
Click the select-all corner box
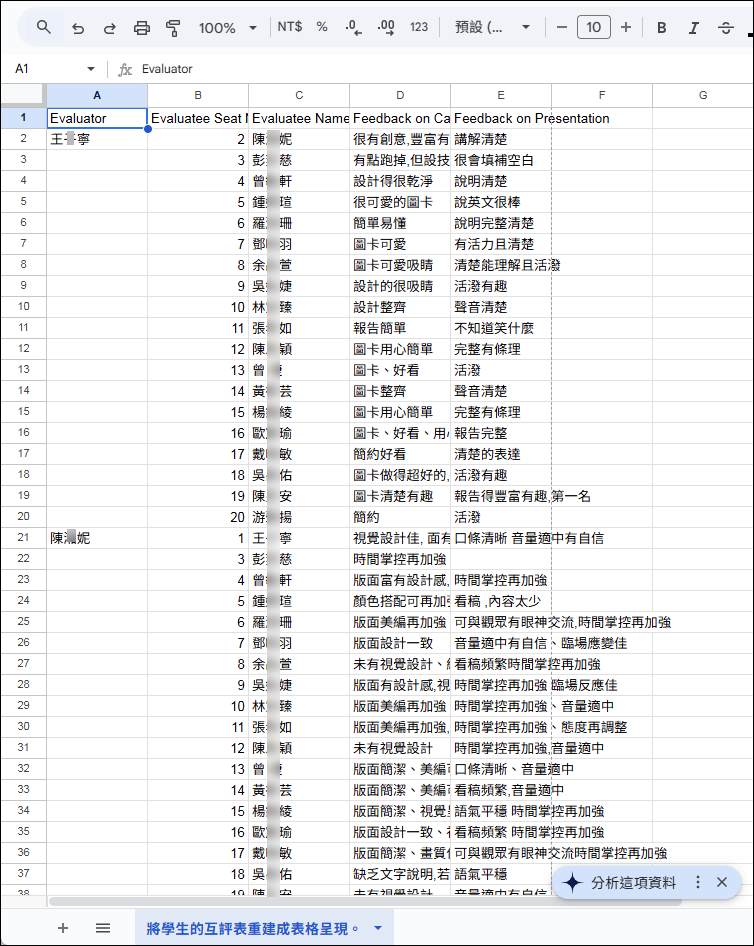[23, 95]
